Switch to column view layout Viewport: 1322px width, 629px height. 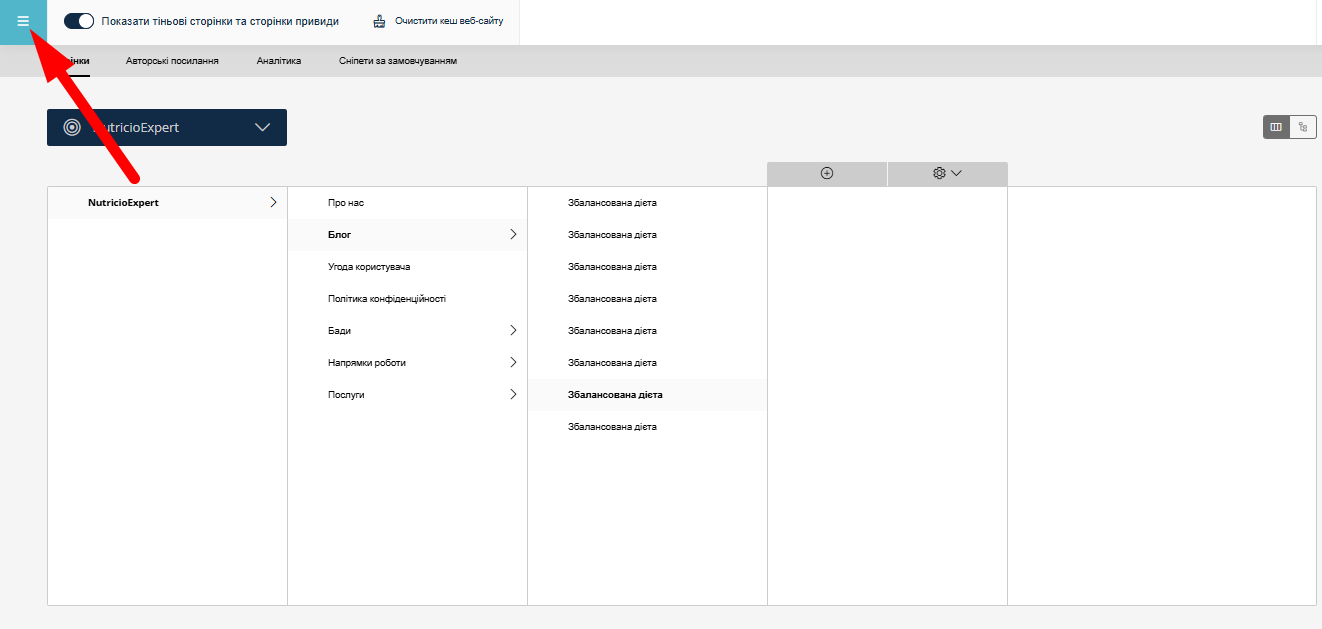[1276, 127]
